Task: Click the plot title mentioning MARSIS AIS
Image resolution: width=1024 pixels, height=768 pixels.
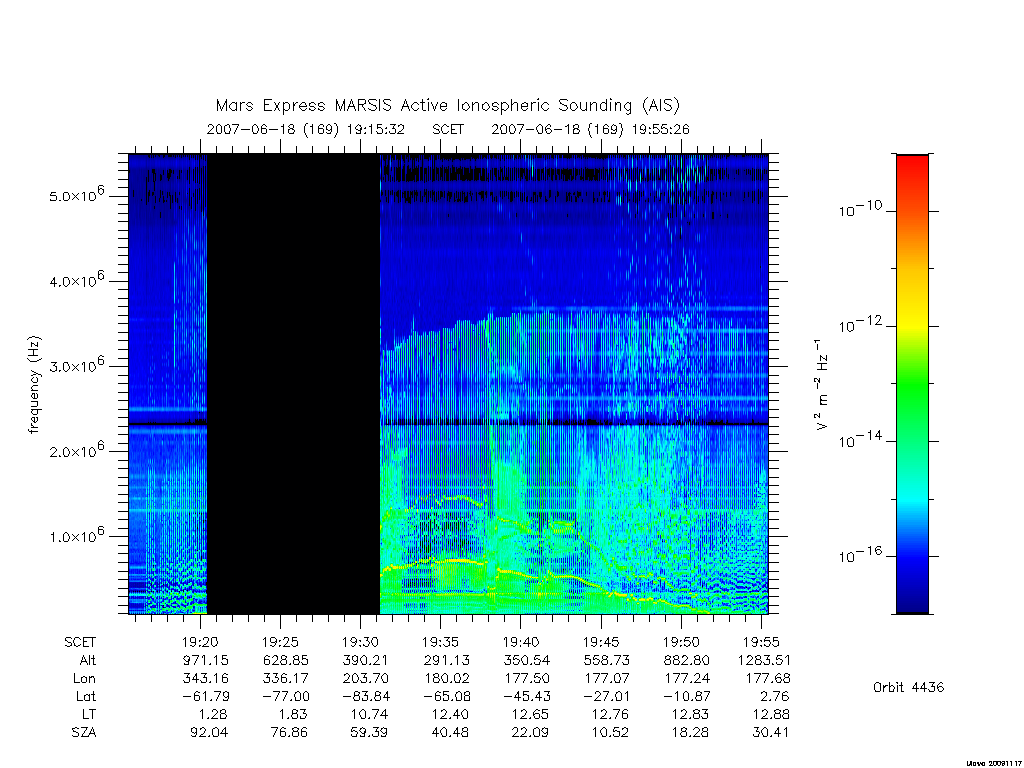Action: (x=448, y=106)
